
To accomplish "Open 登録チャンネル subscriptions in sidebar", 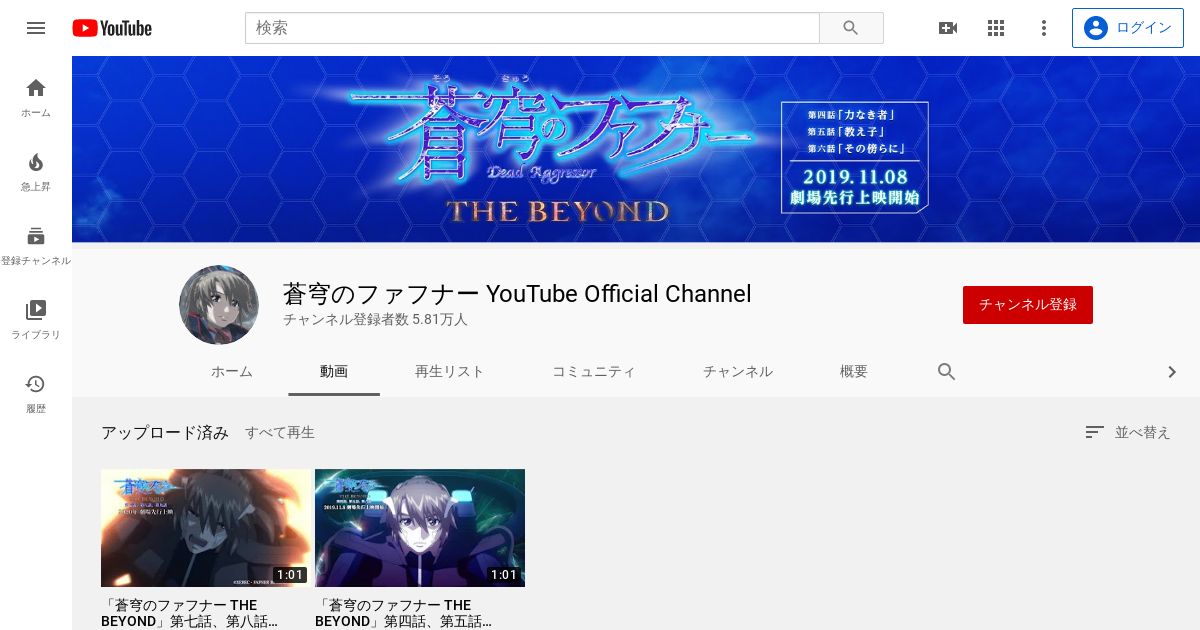I will [x=36, y=246].
